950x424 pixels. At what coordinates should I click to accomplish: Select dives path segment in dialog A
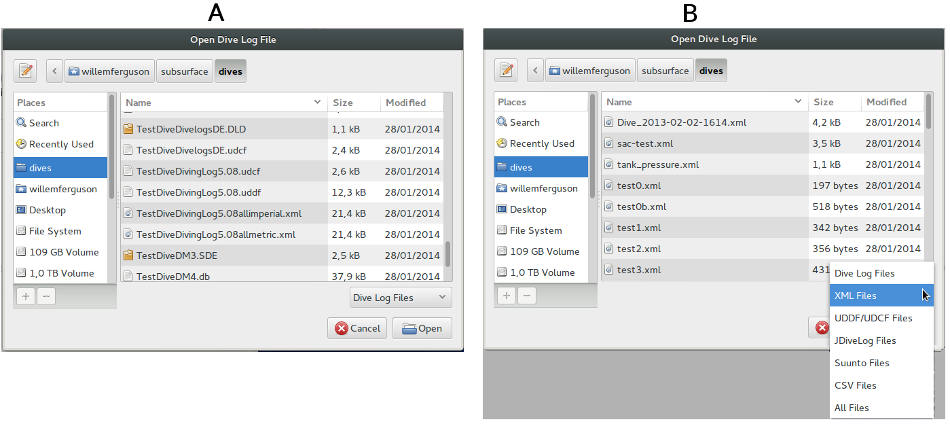tap(230, 71)
